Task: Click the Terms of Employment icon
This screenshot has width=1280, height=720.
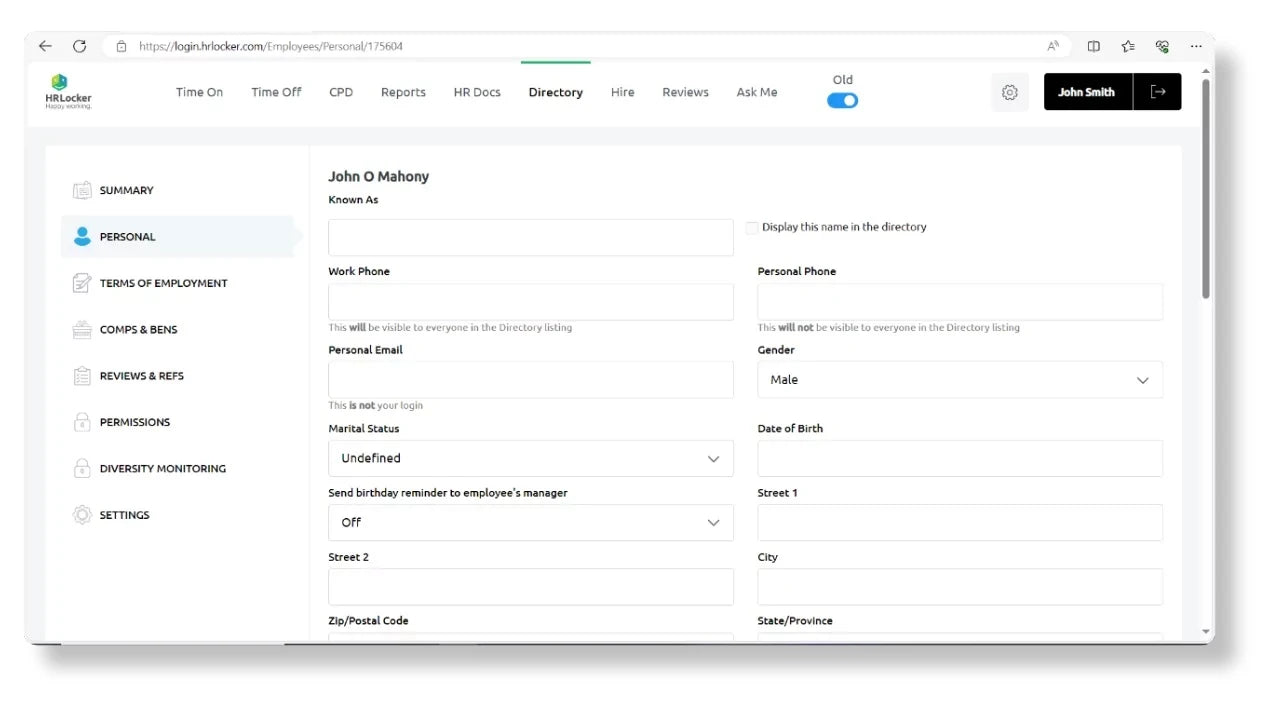Action: tap(82, 283)
